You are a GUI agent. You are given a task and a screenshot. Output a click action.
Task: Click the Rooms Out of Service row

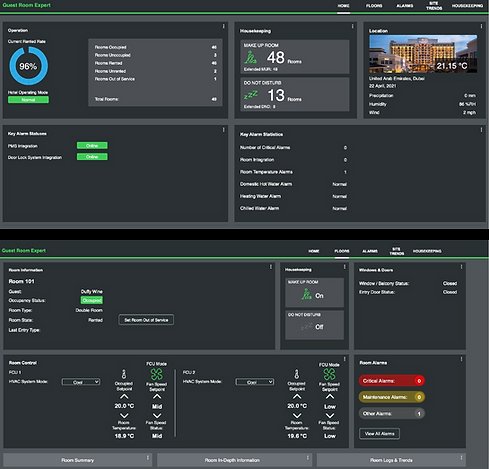click(x=155, y=79)
